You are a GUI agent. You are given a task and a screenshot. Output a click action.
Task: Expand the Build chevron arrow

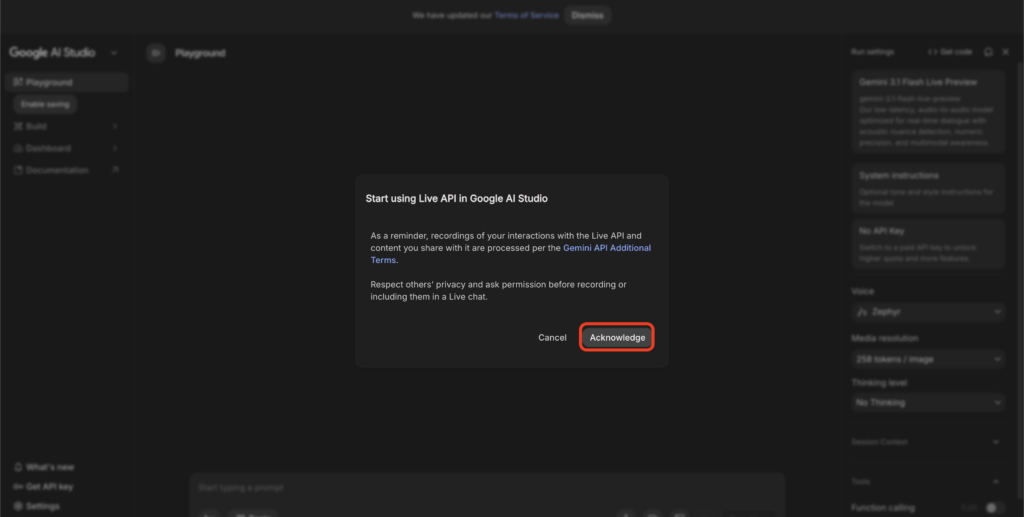coord(115,126)
